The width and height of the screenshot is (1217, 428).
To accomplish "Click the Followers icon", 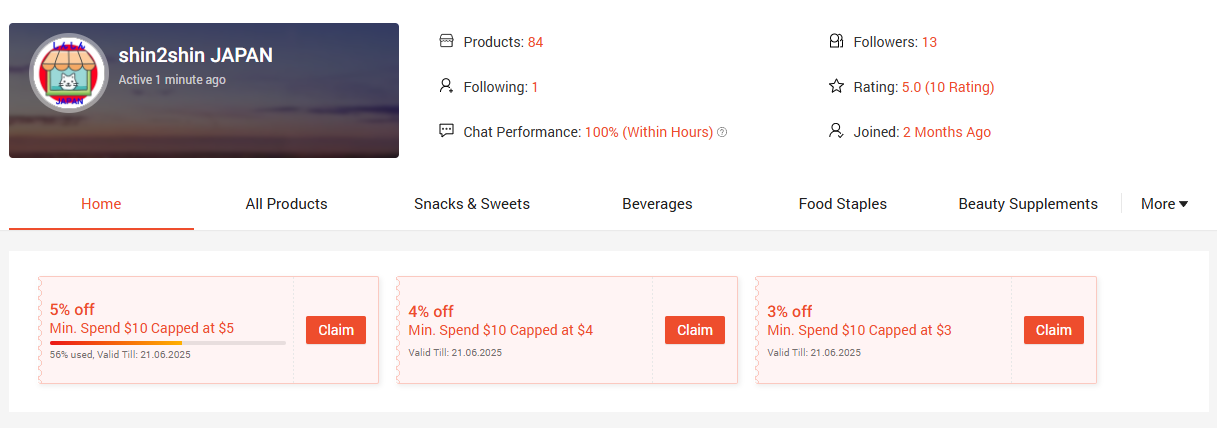I will (837, 41).
